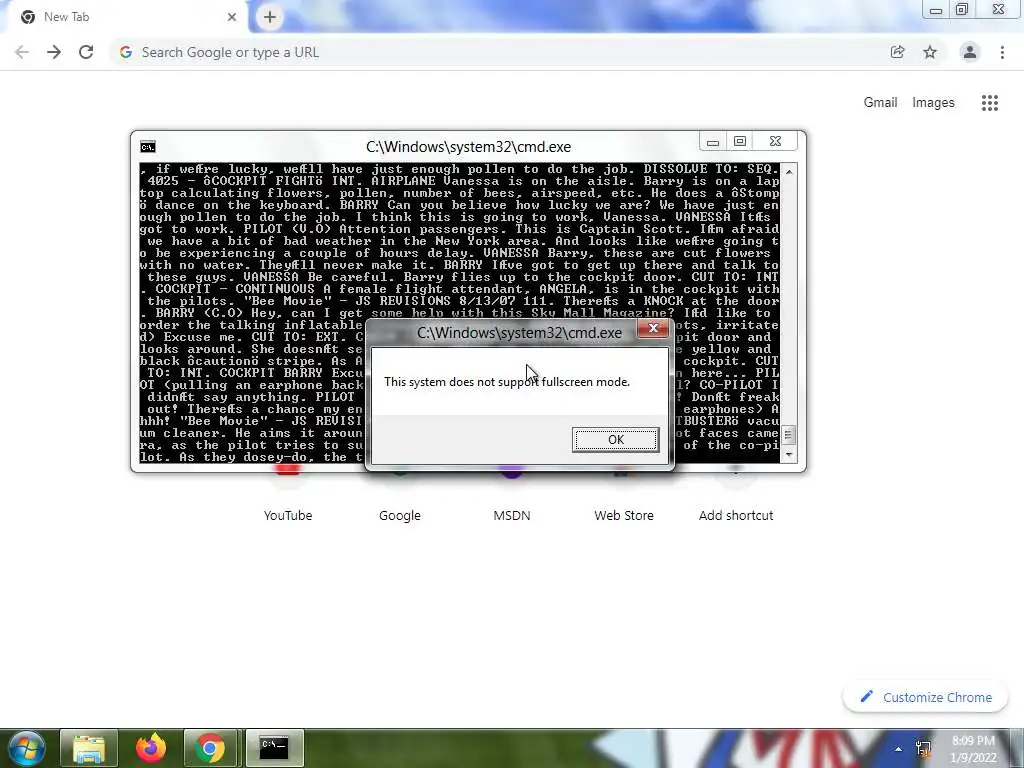
Task: Select the New Tab tab
Action: (127, 17)
